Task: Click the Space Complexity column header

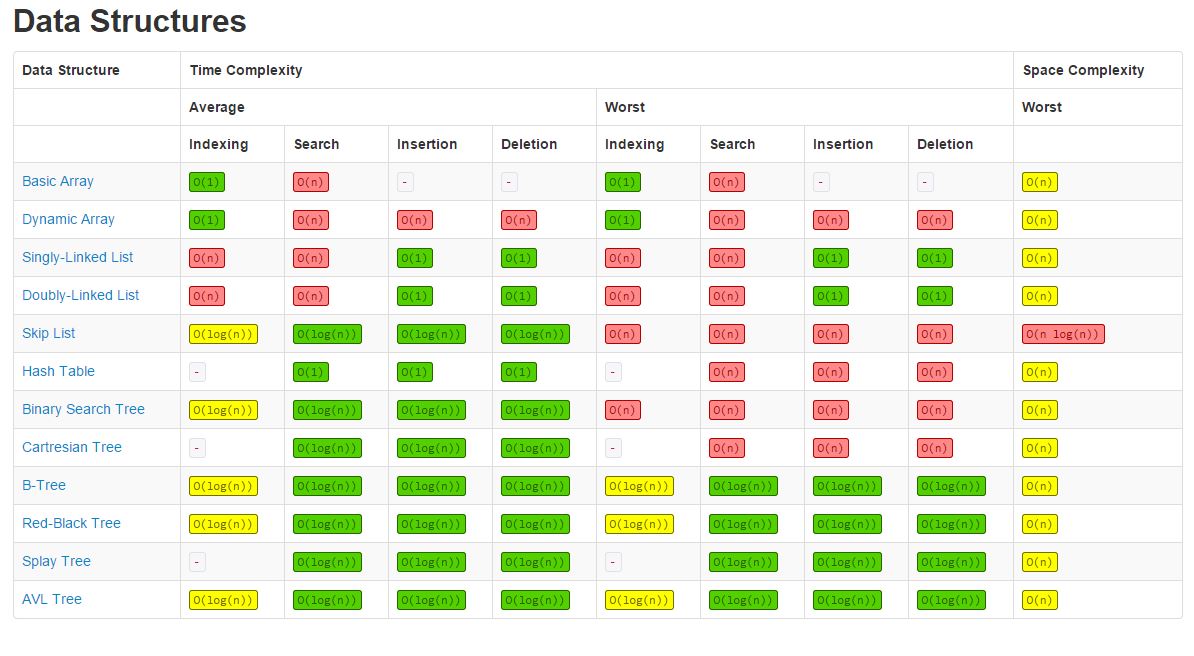Action: (x=1083, y=70)
